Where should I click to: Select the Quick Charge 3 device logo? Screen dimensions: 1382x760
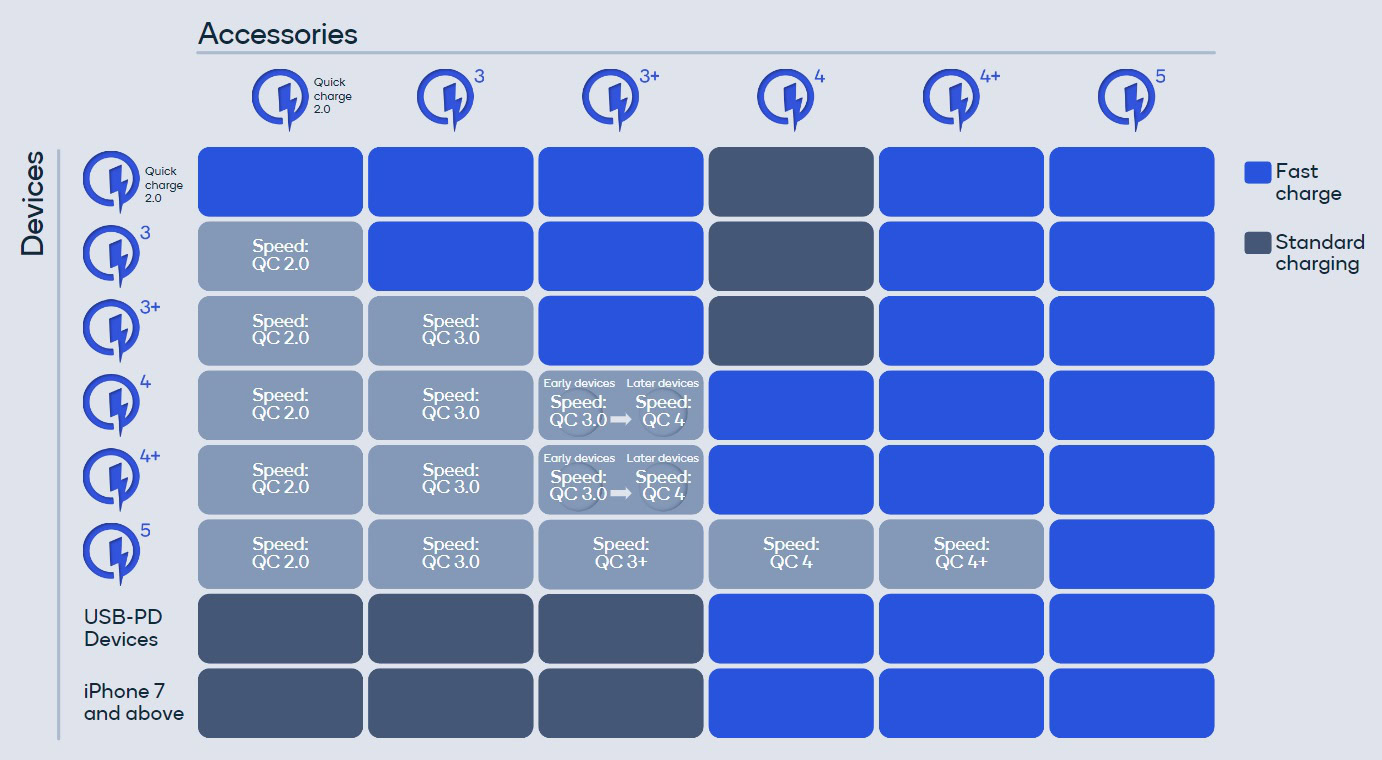point(112,257)
